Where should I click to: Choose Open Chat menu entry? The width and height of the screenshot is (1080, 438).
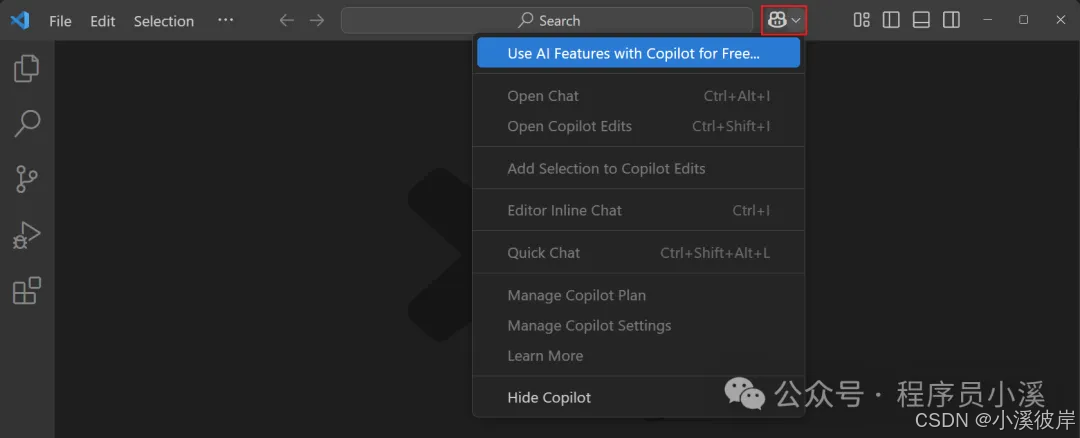pos(638,96)
